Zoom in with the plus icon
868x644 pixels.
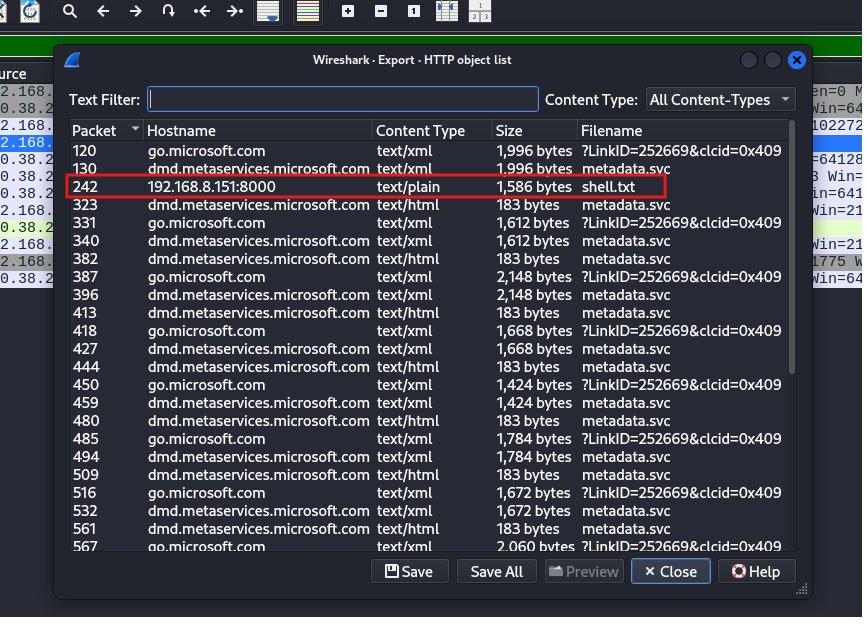(x=348, y=11)
